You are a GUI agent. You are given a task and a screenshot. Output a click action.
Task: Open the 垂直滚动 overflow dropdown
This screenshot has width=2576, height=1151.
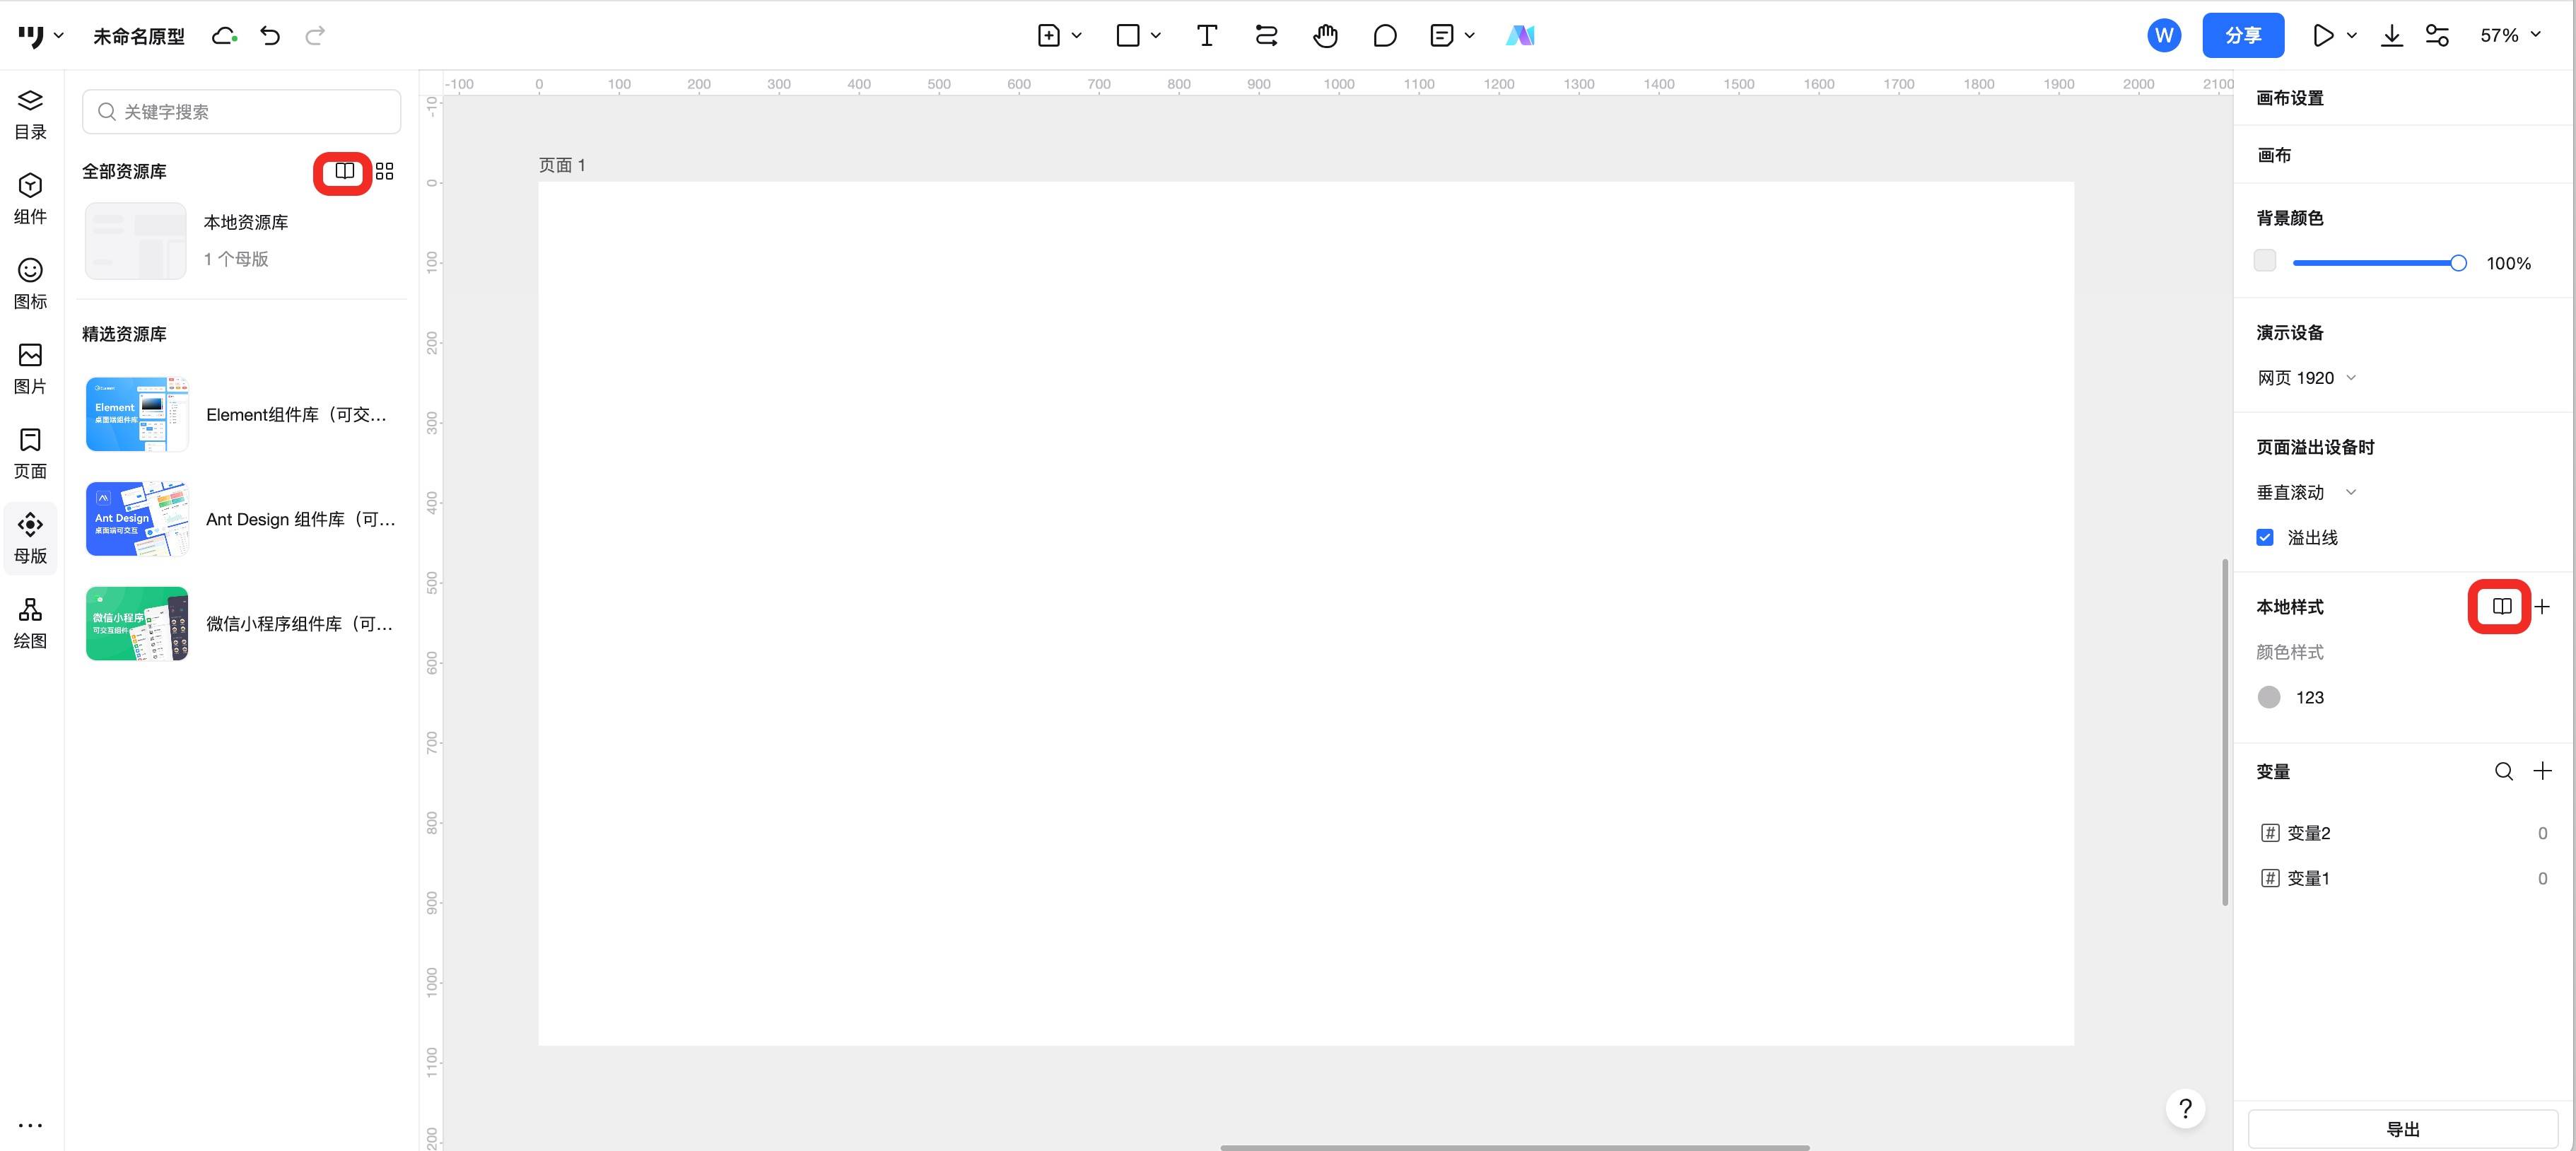pos(2306,492)
